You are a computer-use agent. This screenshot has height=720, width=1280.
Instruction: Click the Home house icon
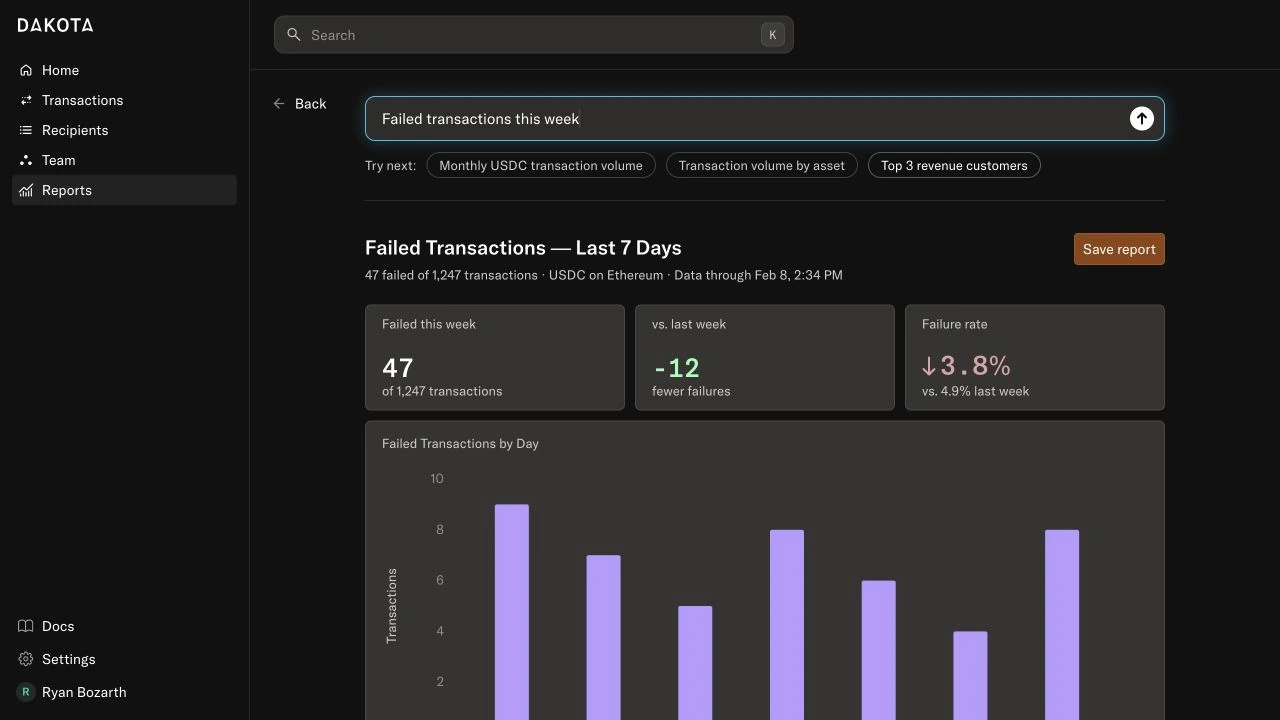26,70
